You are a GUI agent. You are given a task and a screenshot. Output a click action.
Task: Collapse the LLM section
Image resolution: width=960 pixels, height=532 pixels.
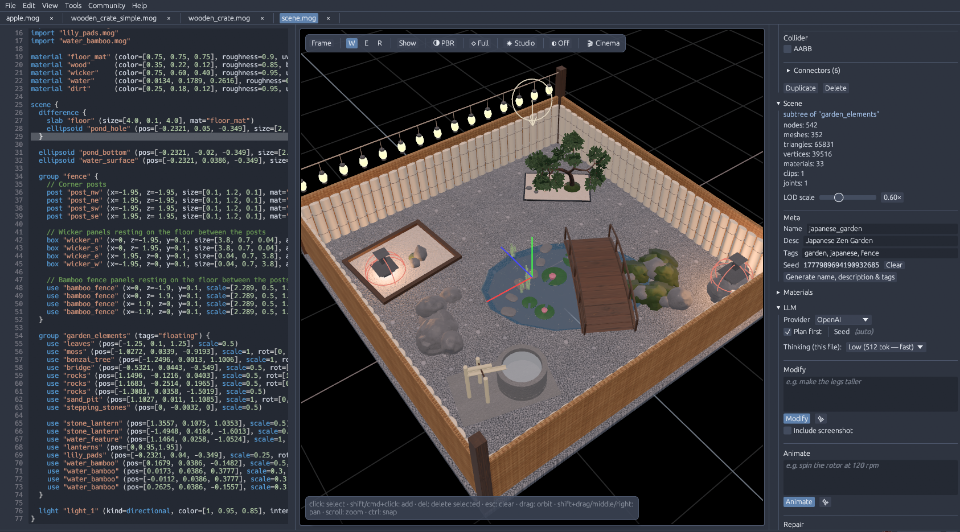[x=787, y=307]
